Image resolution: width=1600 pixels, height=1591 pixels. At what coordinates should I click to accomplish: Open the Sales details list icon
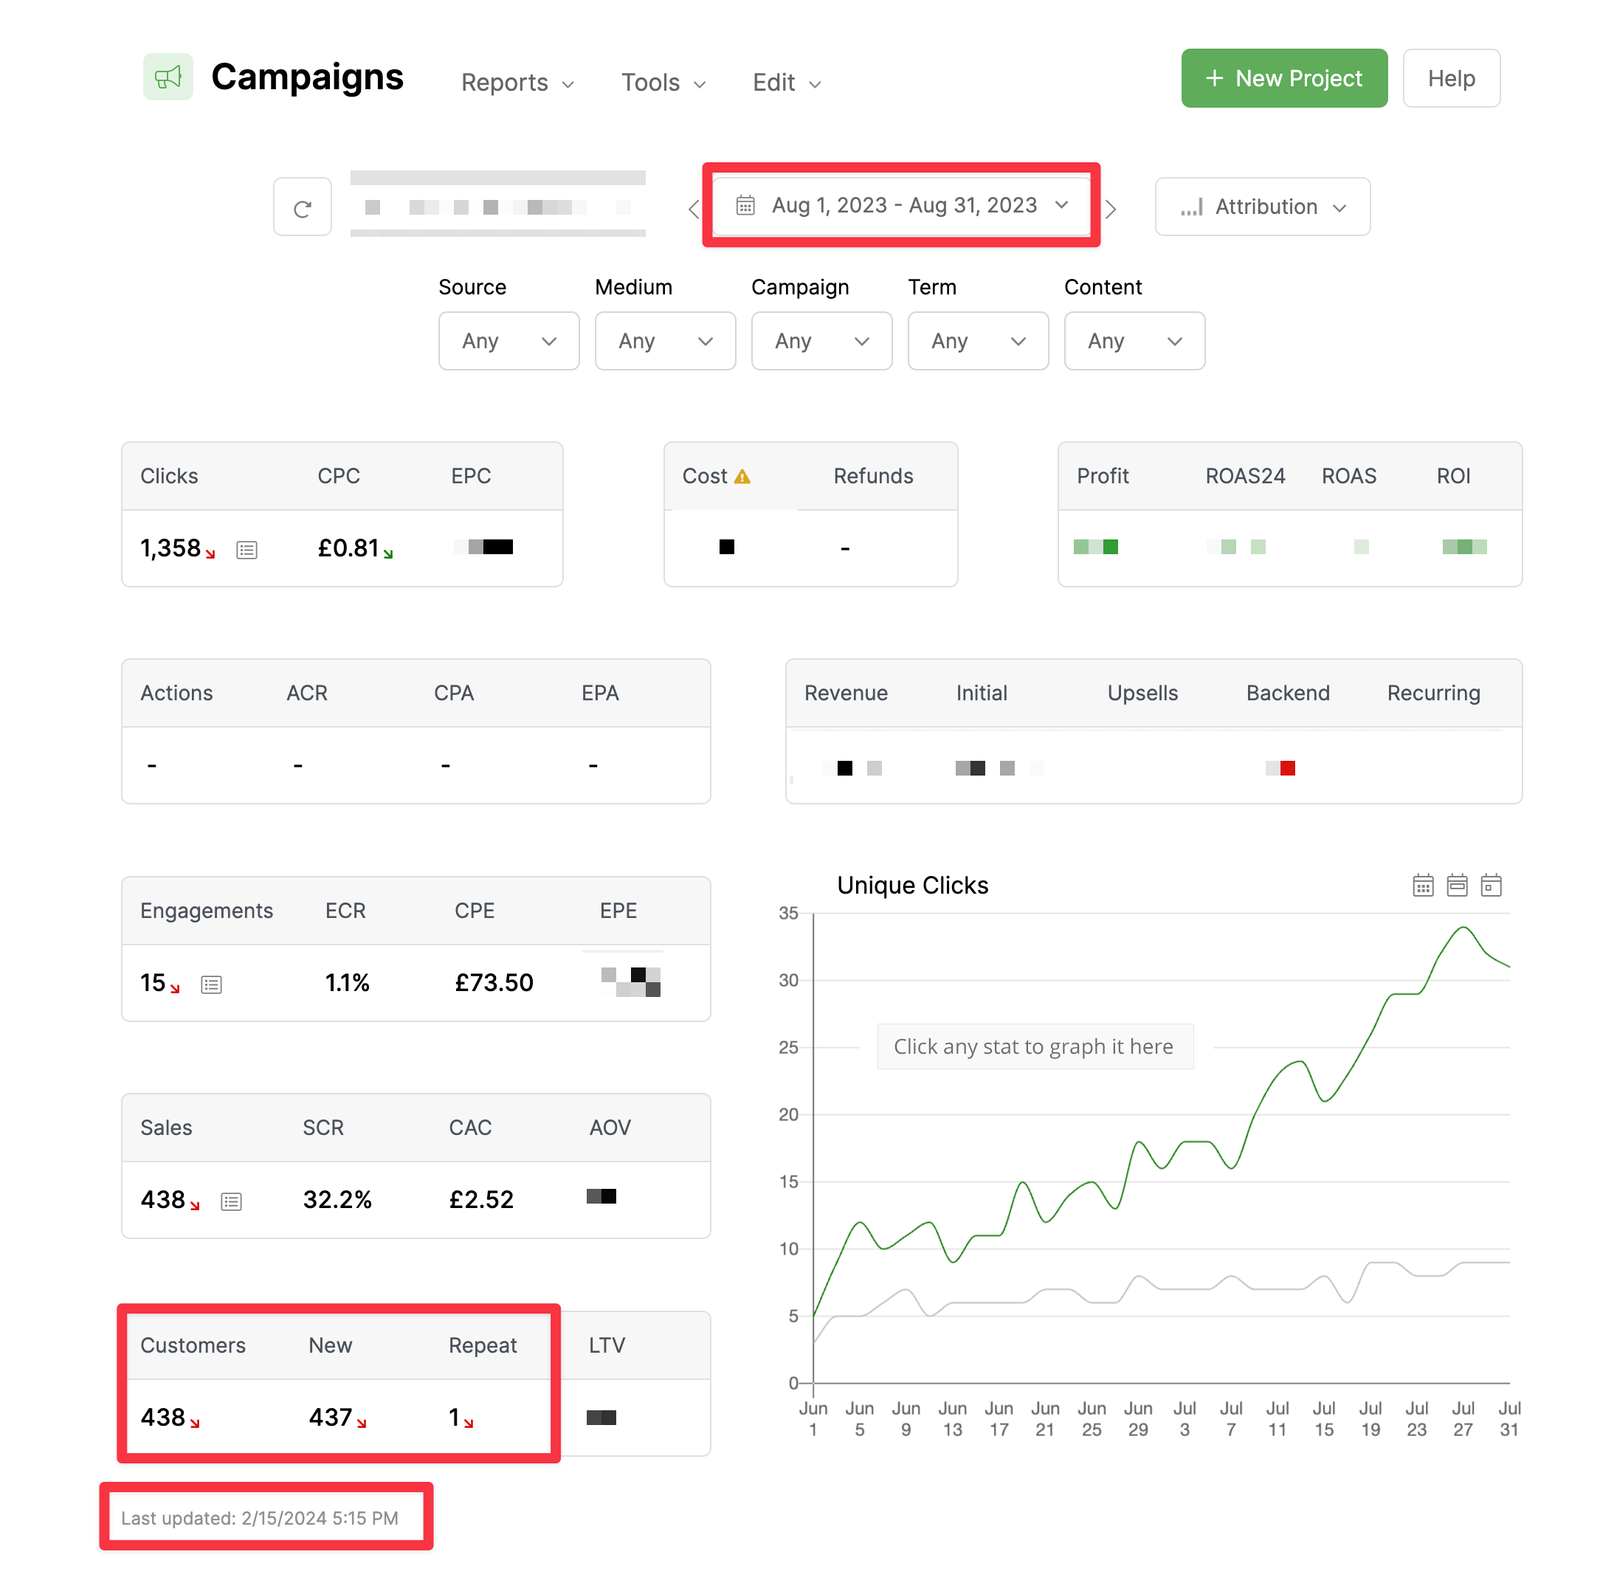232,1202
